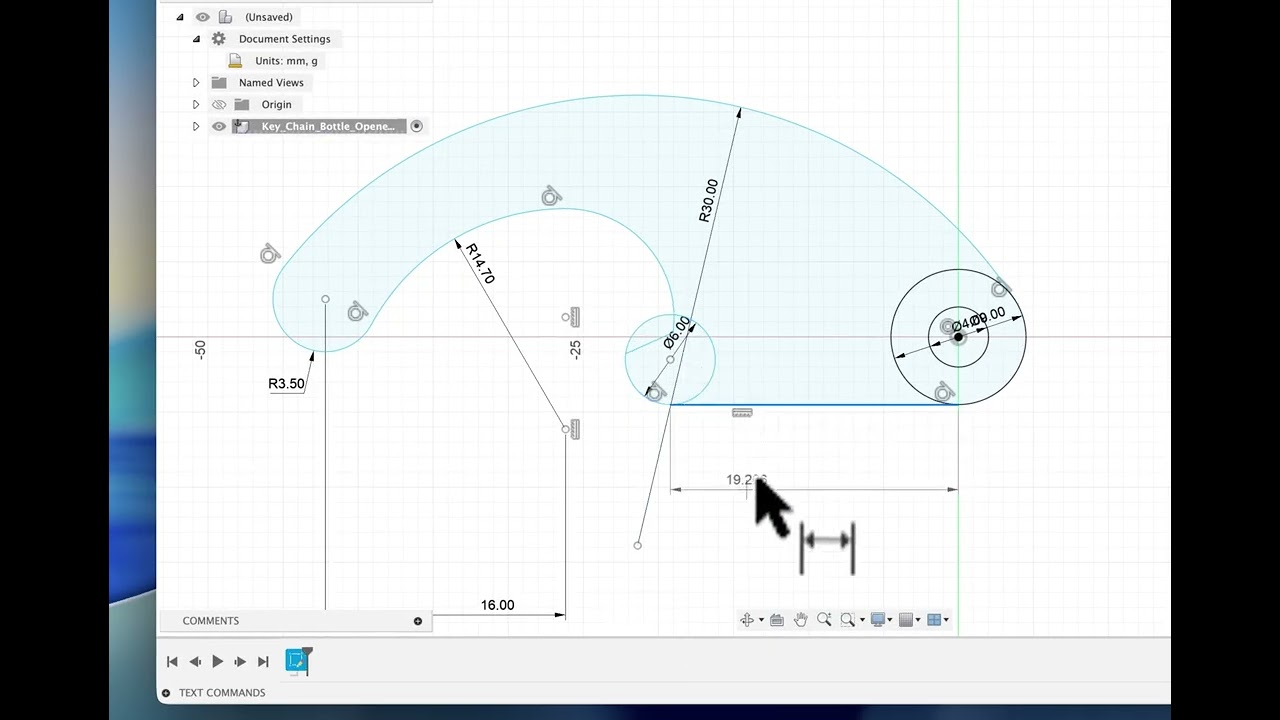Screen dimensions: 1280x720
Task: Click the Named Views folder icon
Action: [x=219, y=83]
